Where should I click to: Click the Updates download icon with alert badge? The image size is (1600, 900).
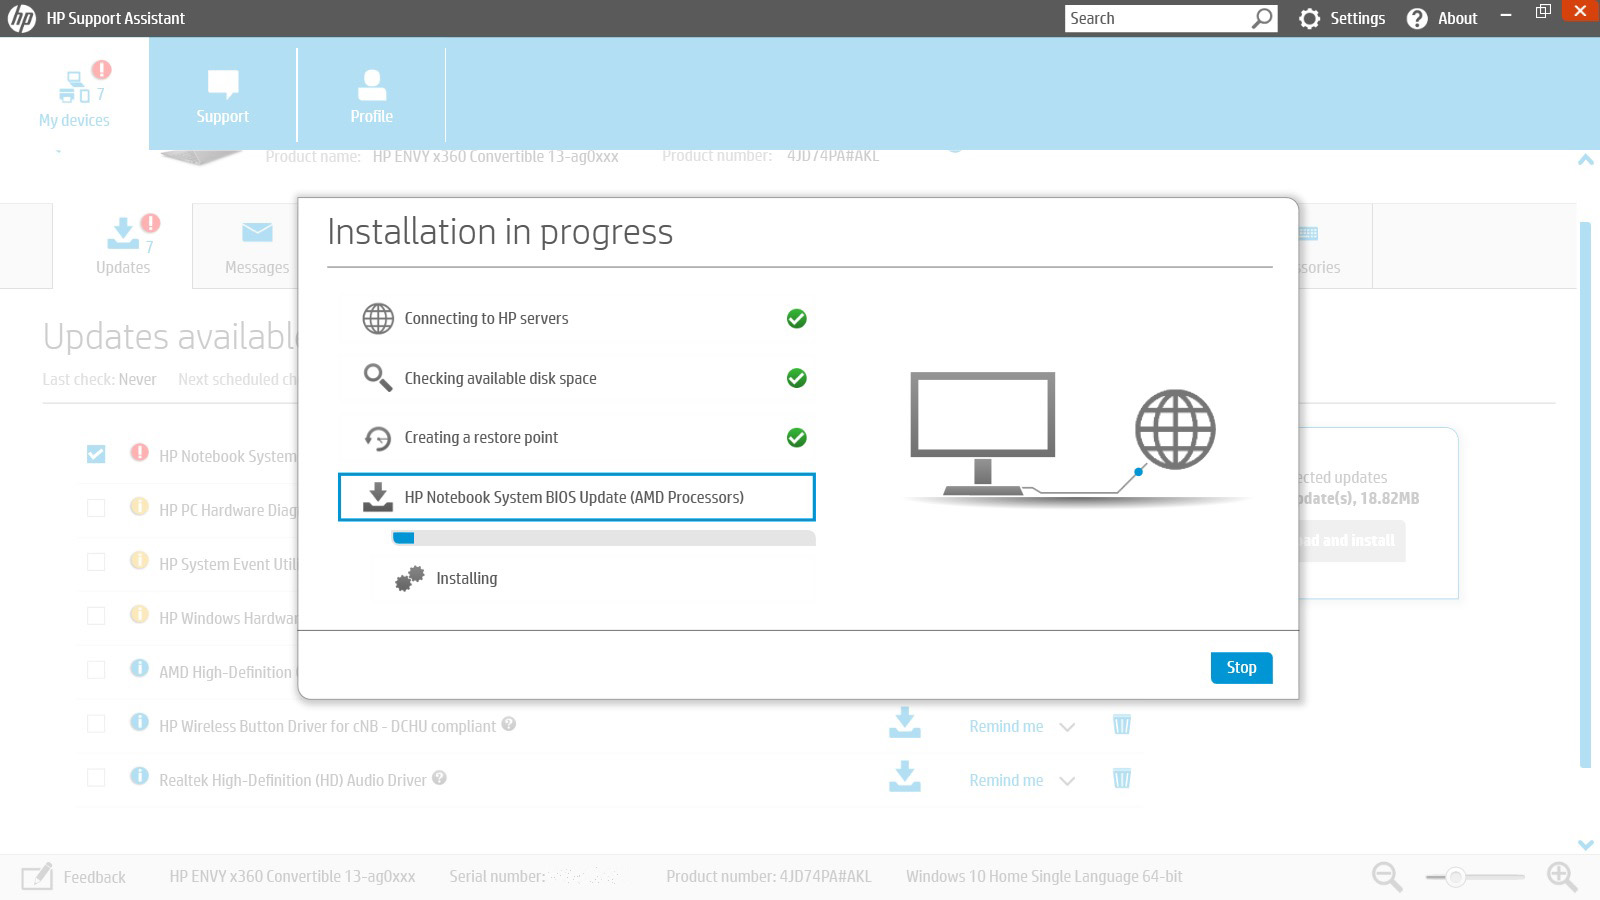click(123, 233)
